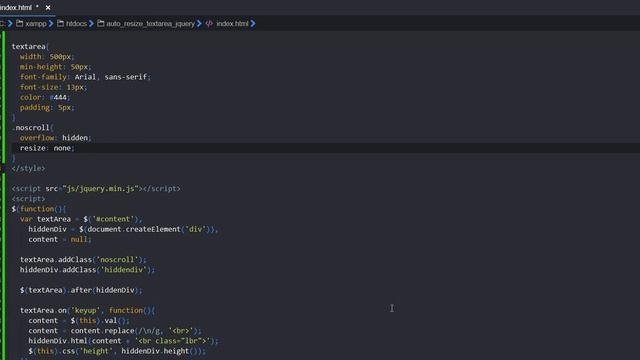
Task: Click the index.html breadcrumb item
Action: pyautogui.click(x=232, y=24)
